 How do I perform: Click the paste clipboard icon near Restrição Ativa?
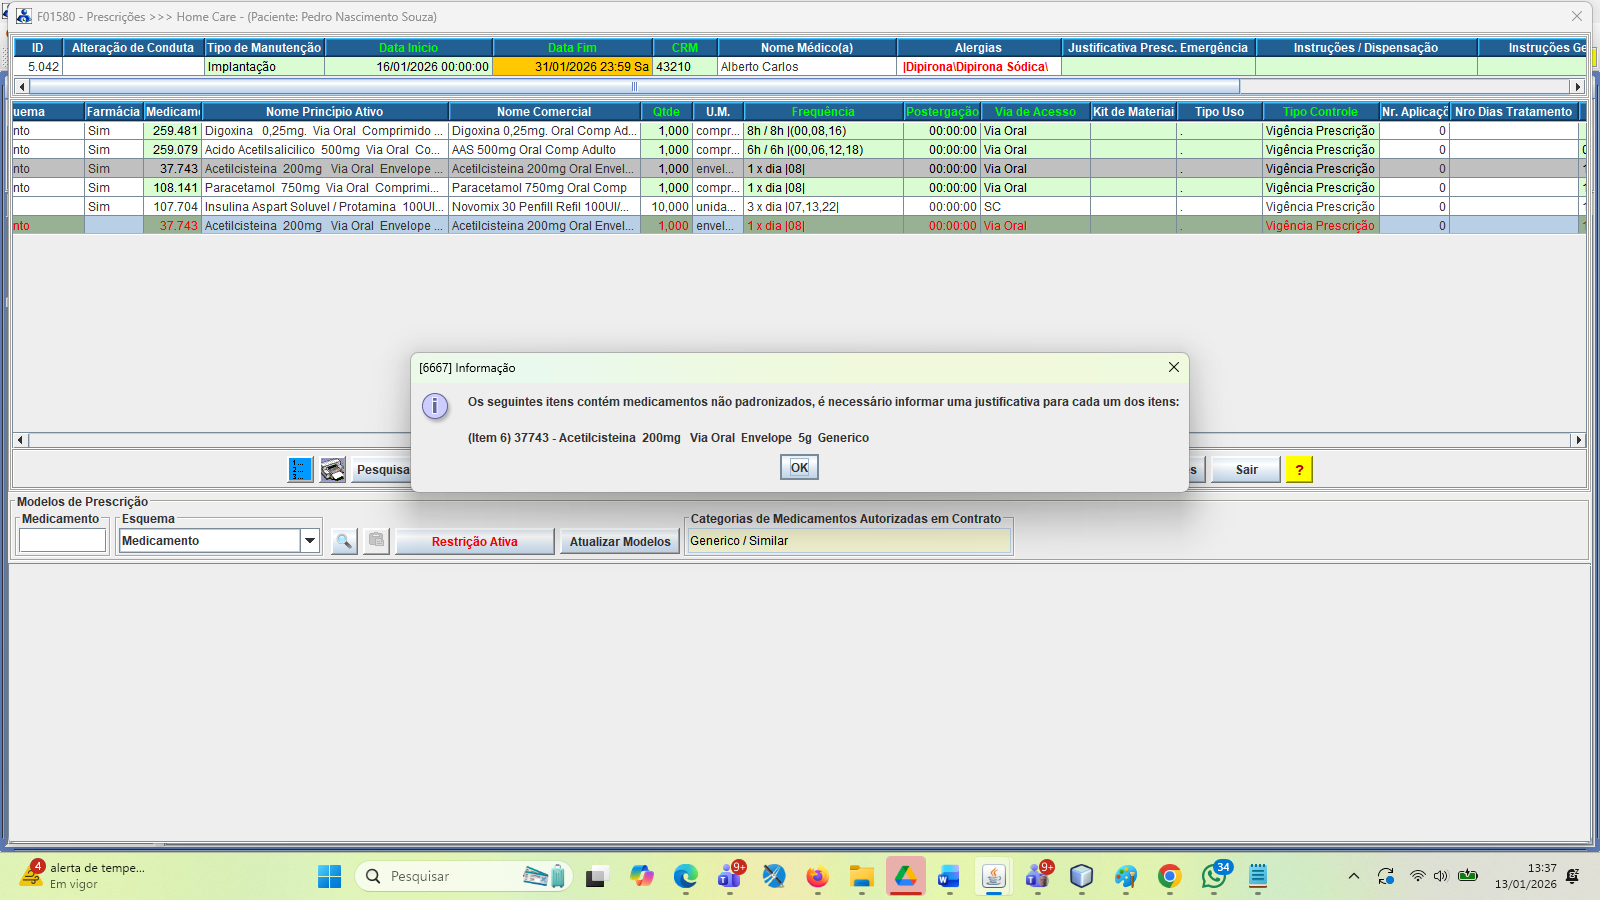pyautogui.click(x=376, y=541)
